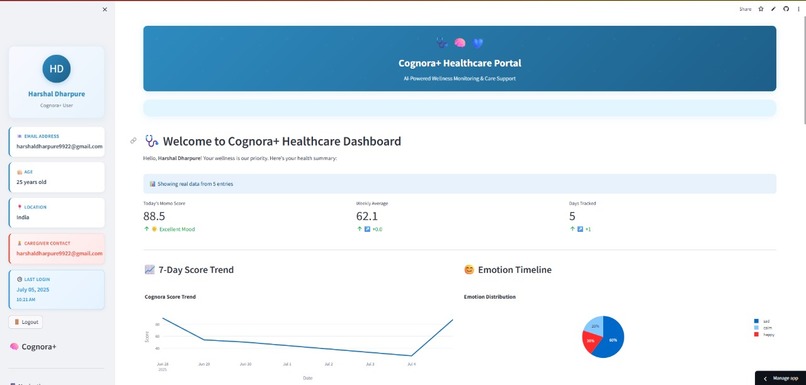Click the bar chart icon in the real data notice
The width and height of the screenshot is (806, 385).
point(152,184)
